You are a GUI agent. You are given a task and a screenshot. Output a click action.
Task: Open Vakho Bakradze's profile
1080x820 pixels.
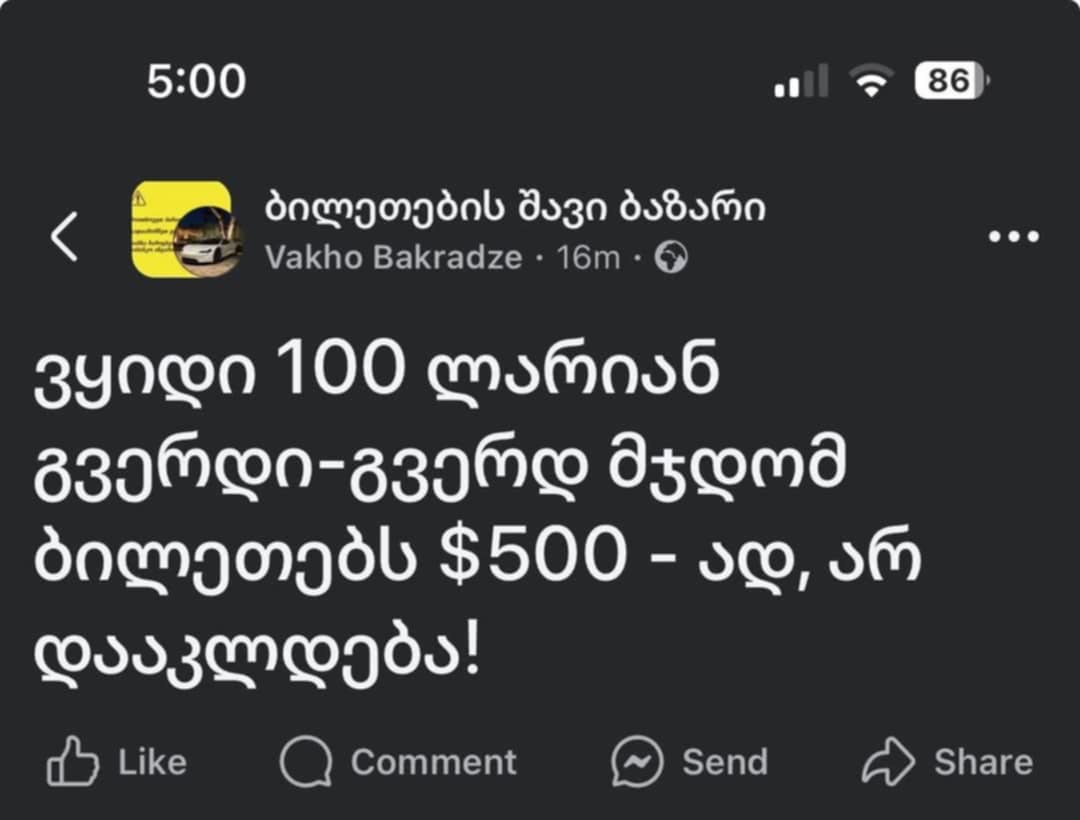click(393, 257)
